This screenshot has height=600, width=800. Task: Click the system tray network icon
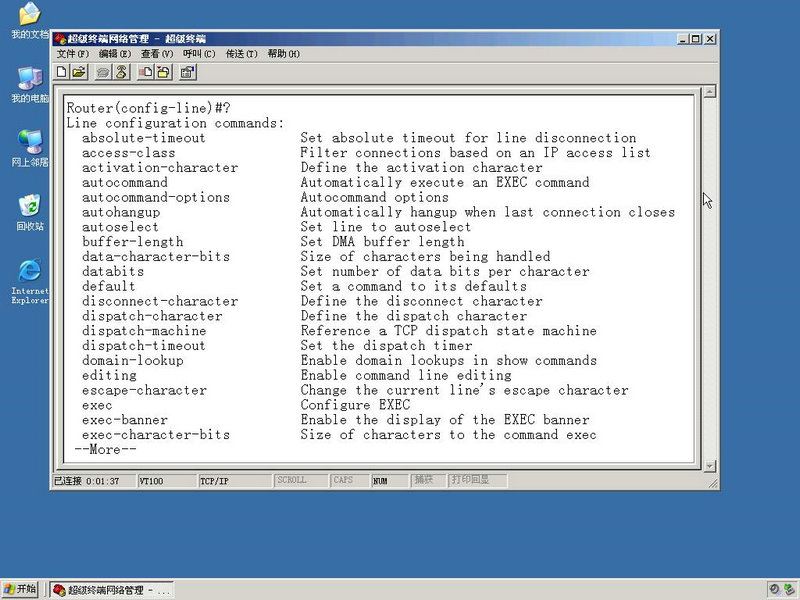pyautogui.click(x=789, y=589)
